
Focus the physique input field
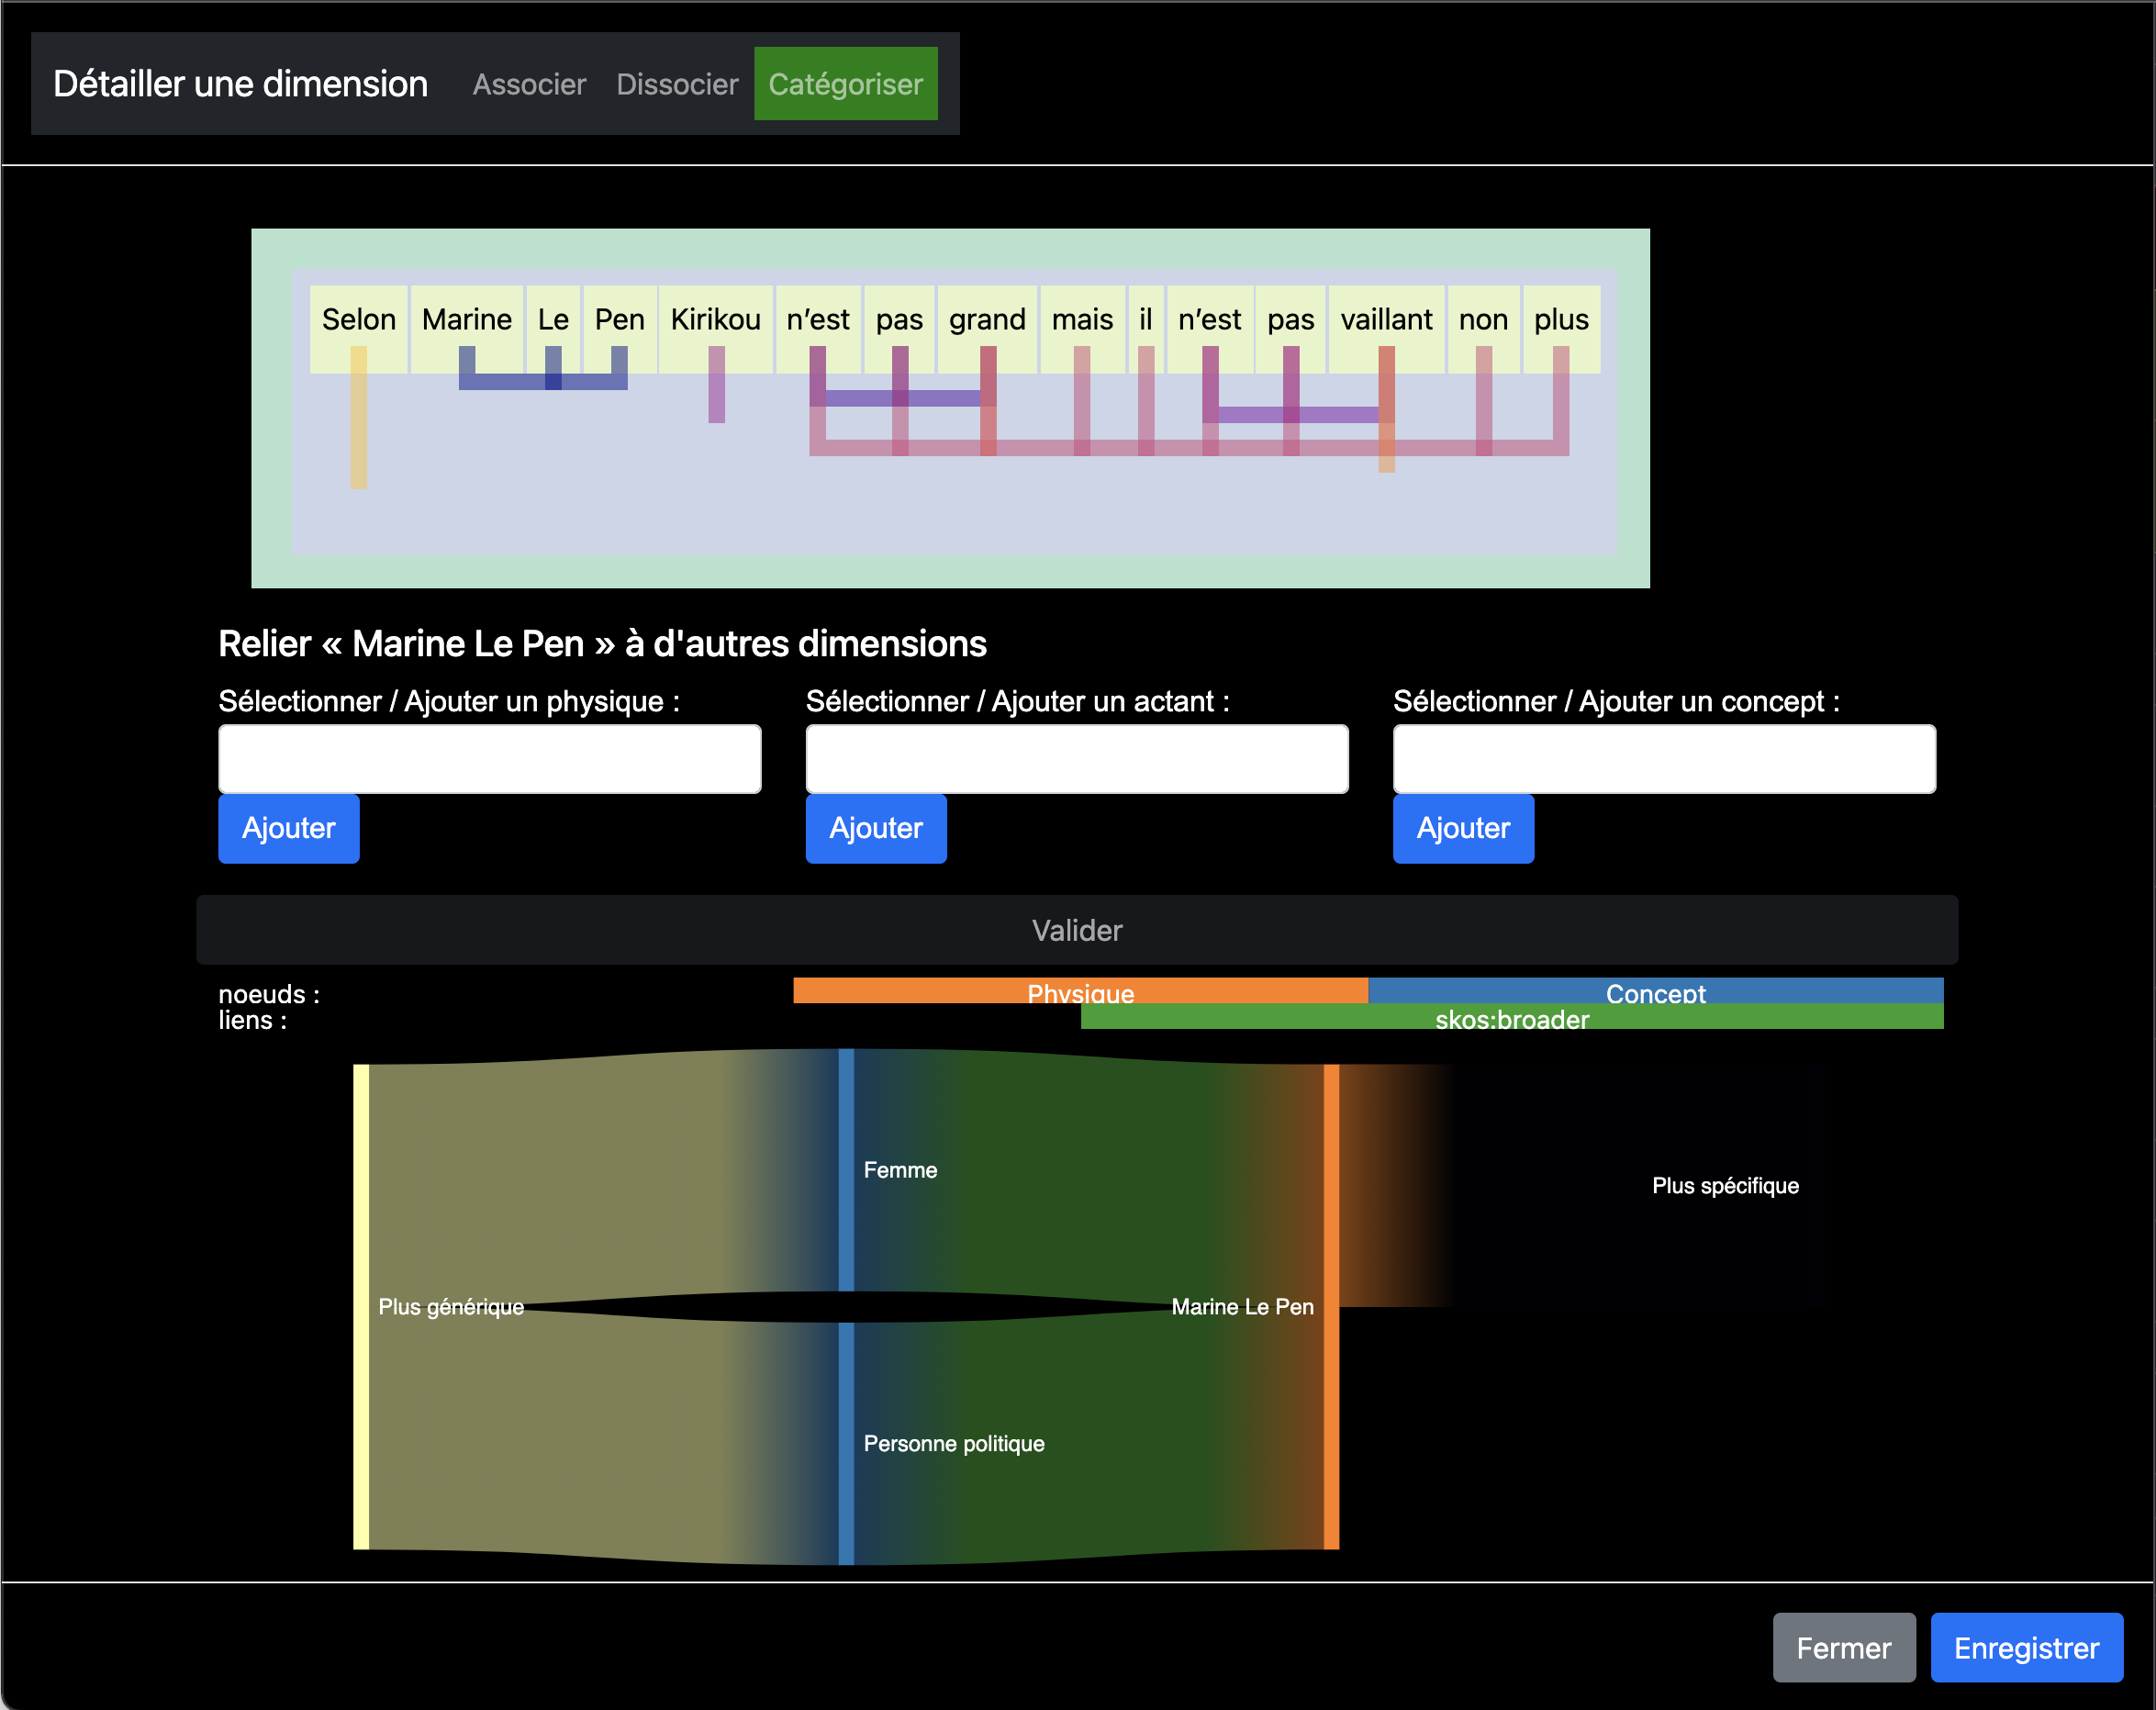[490, 759]
